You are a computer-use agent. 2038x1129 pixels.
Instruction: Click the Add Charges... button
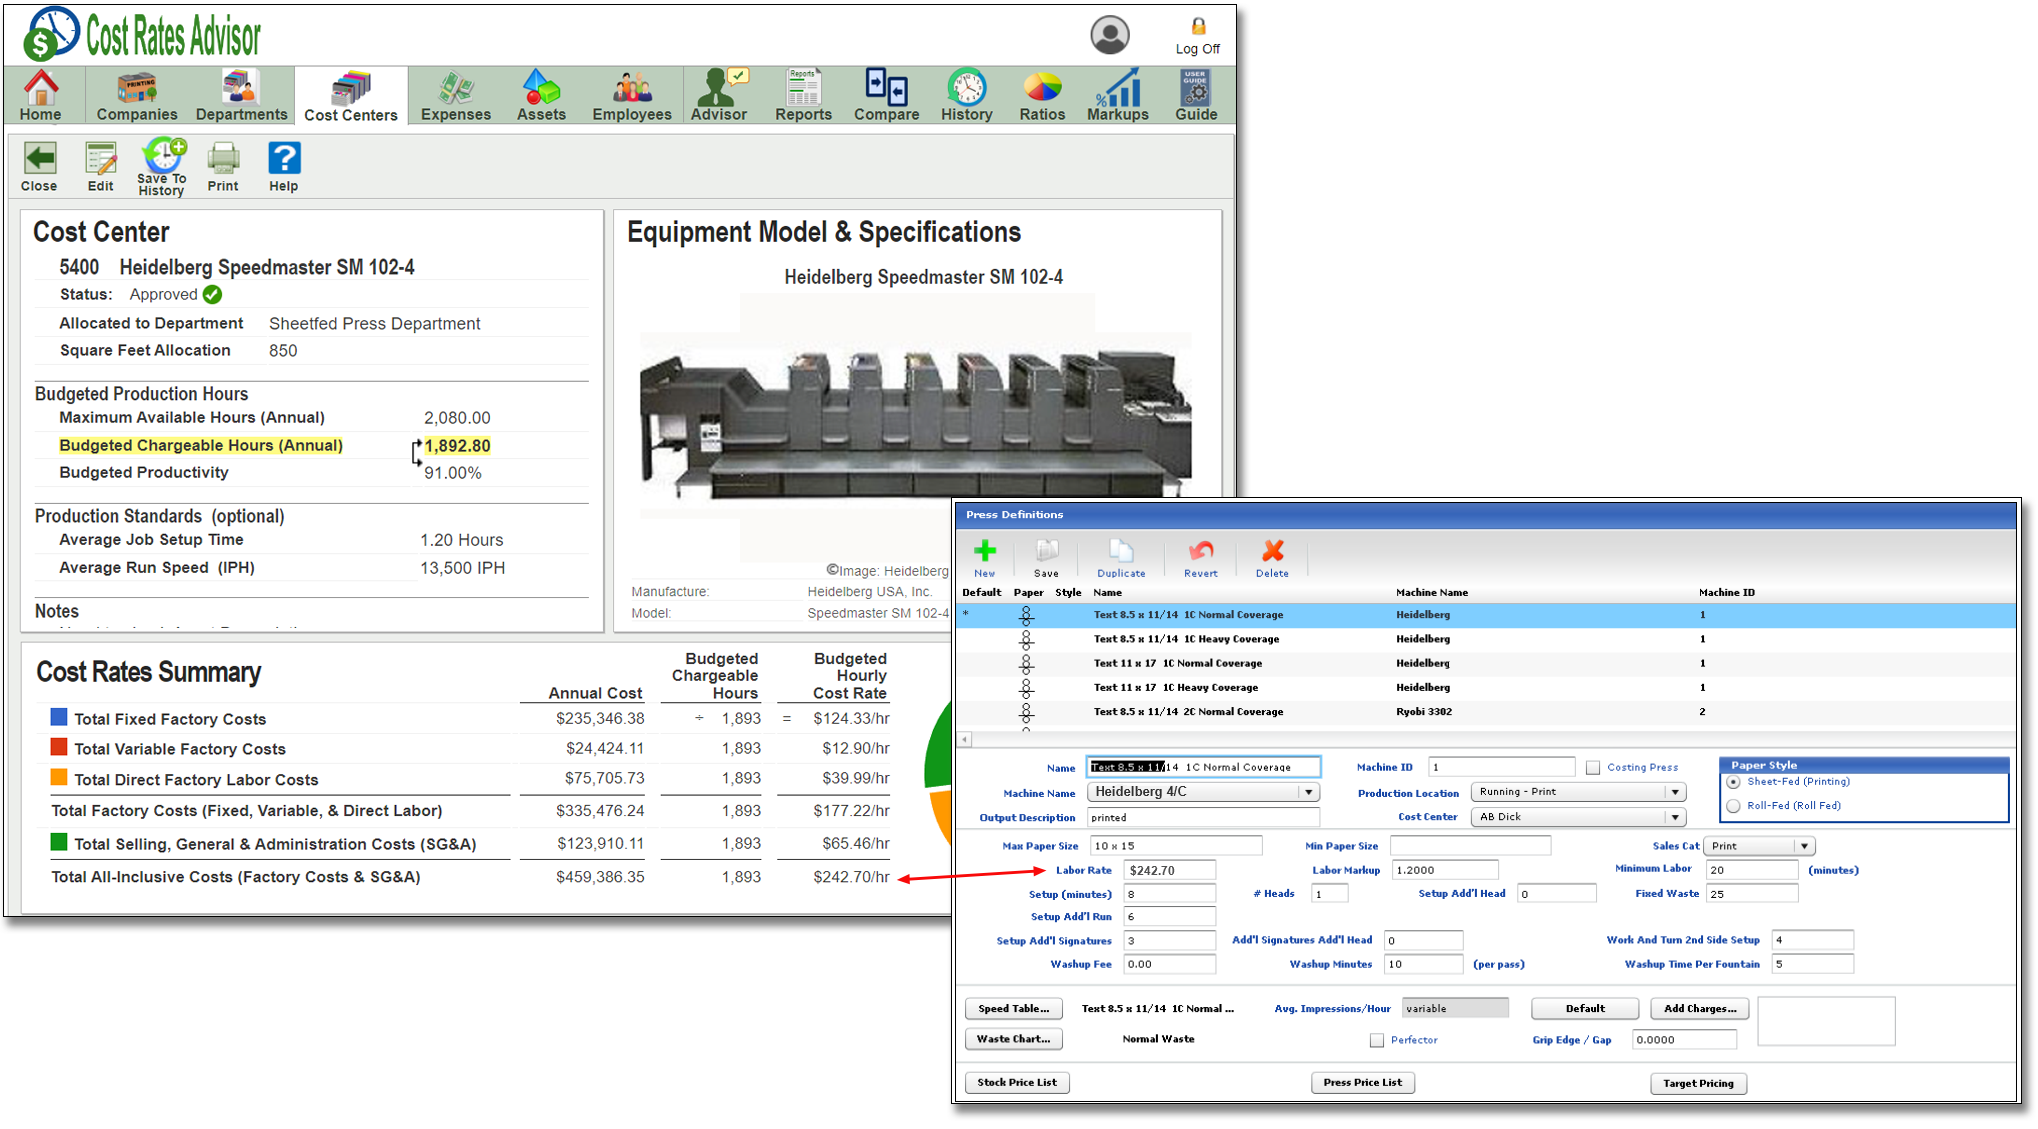click(x=1700, y=1009)
